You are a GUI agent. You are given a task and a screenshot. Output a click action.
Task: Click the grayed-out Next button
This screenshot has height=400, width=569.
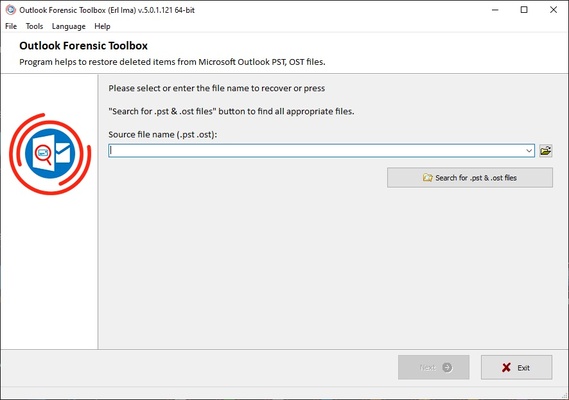pos(434,367)
